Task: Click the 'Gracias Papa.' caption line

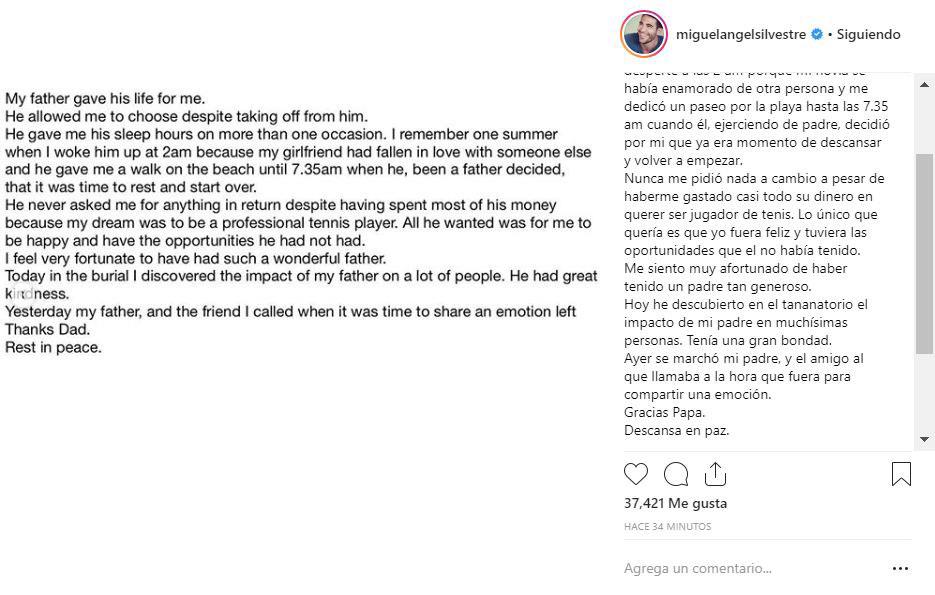Action: (664, 413)
